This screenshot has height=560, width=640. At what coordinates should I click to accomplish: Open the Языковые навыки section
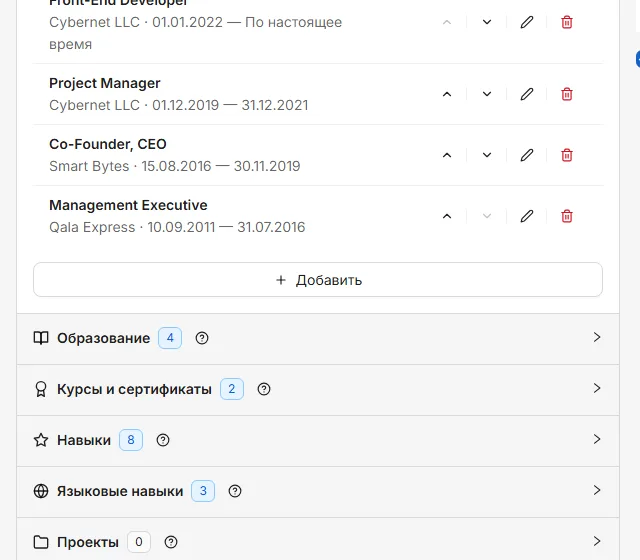pos(318,491)
